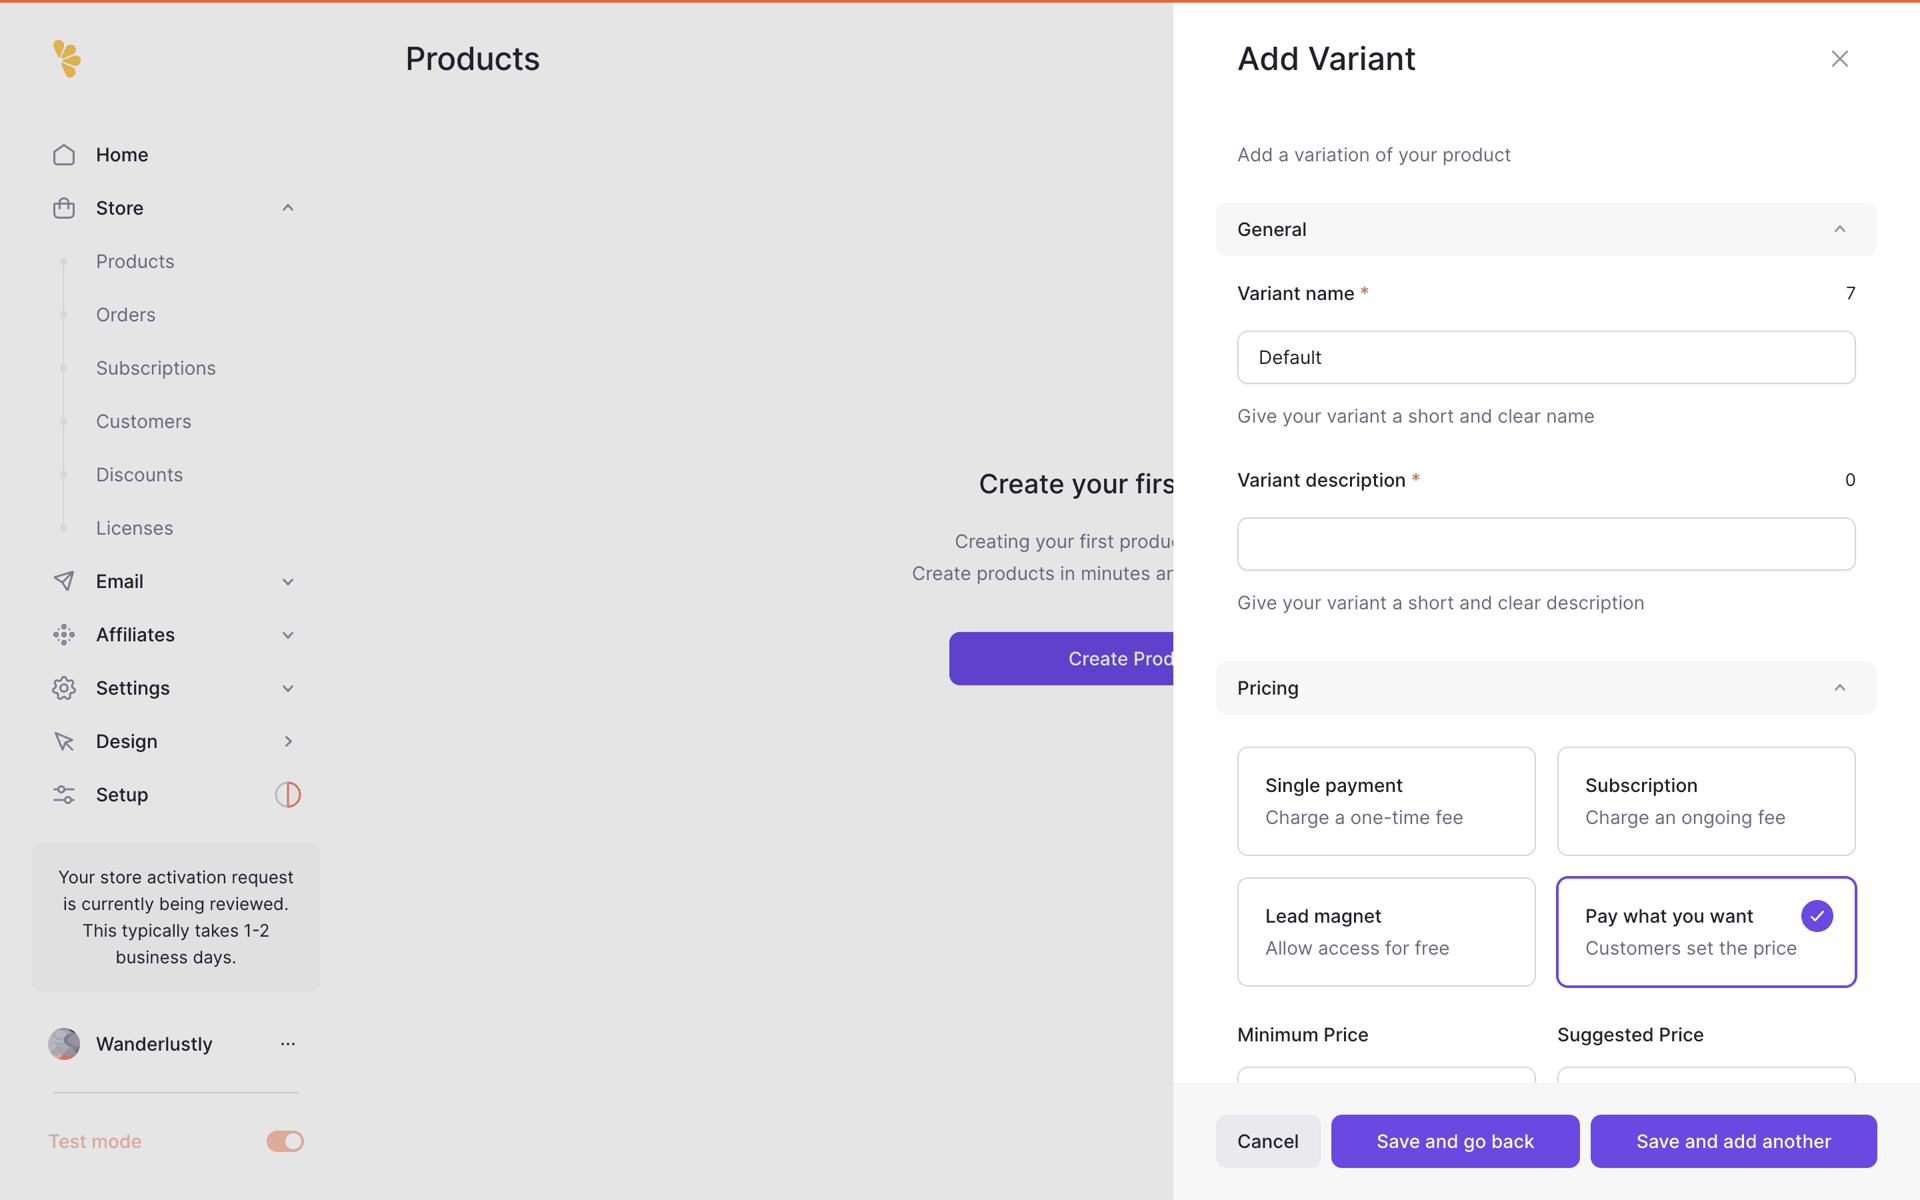Expand the Email menu chevron

(288, 581)
